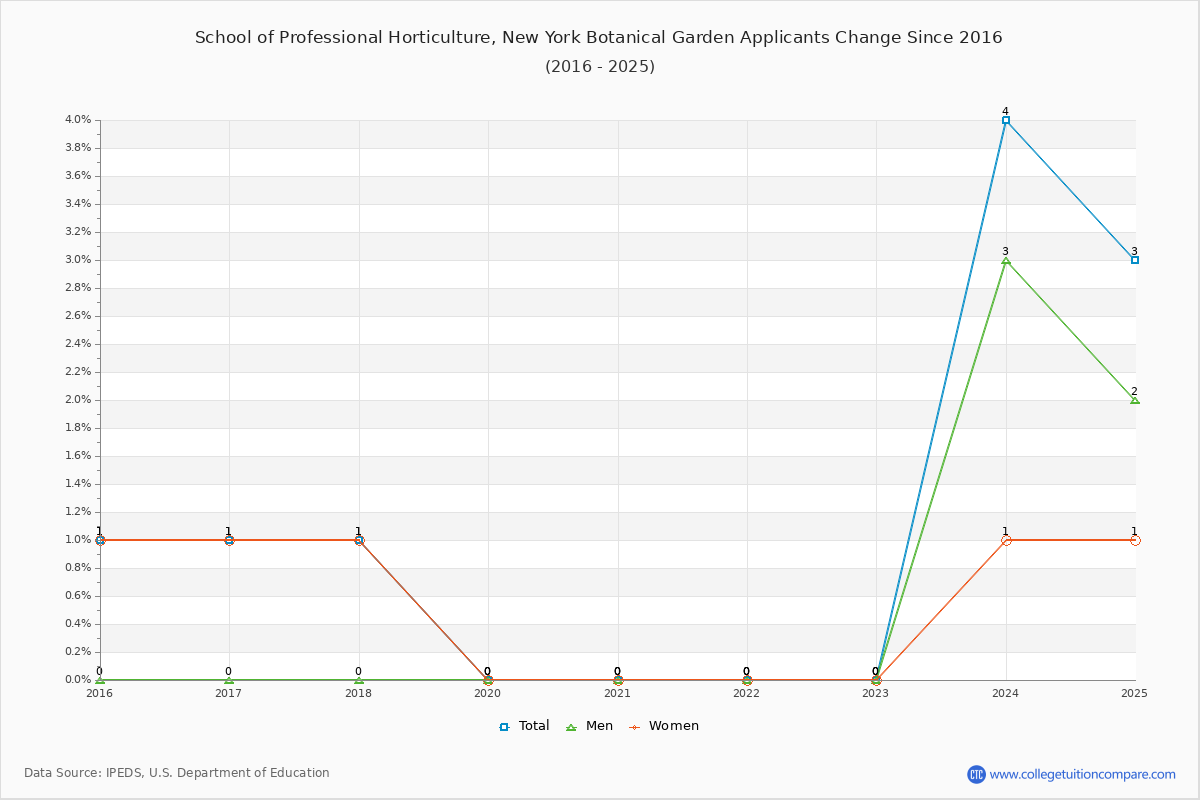Select the 2021 data point at zero
1200x800 pixels.
pos(618,680)
